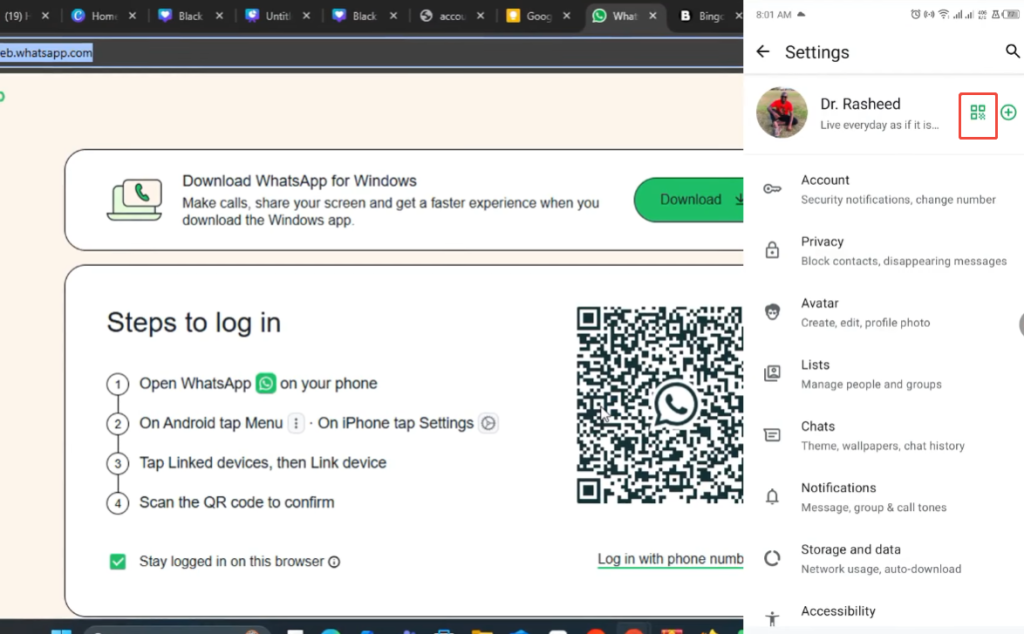The image size is (1024, 634).
Task: Open search in phone Settings screen
Action: (1012, 51)
